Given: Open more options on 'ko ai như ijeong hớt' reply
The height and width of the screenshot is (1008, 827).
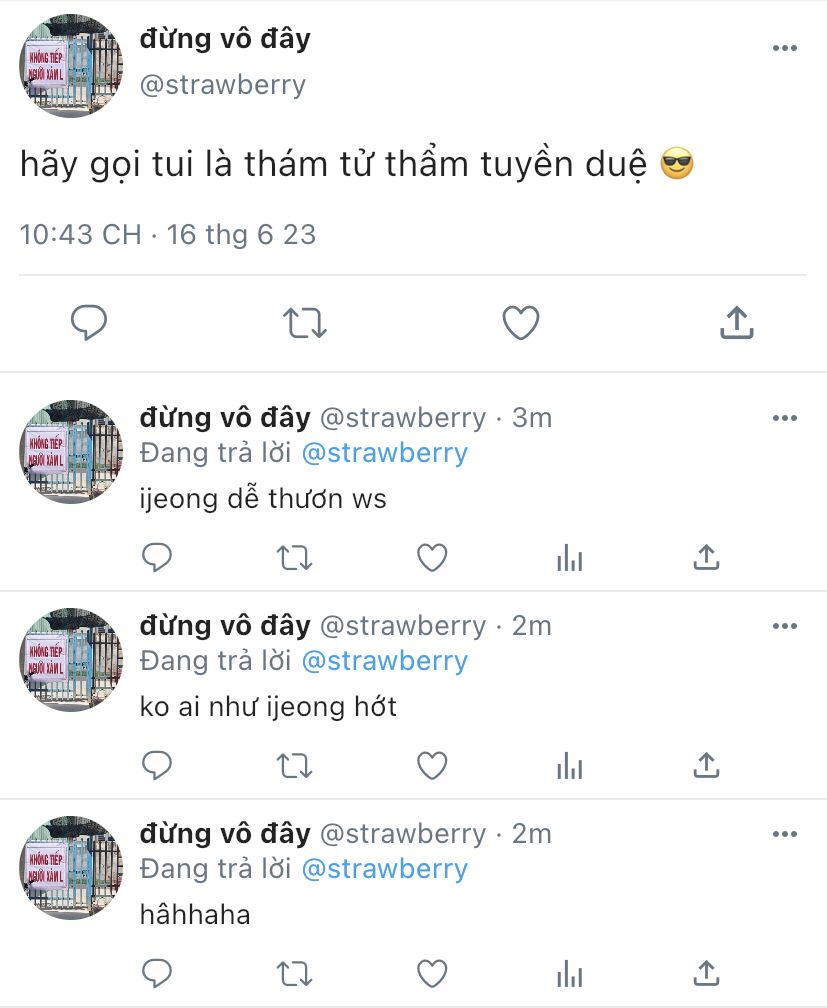Looking at the screenshot, I should pyautogui.click(x=785, y=626).
